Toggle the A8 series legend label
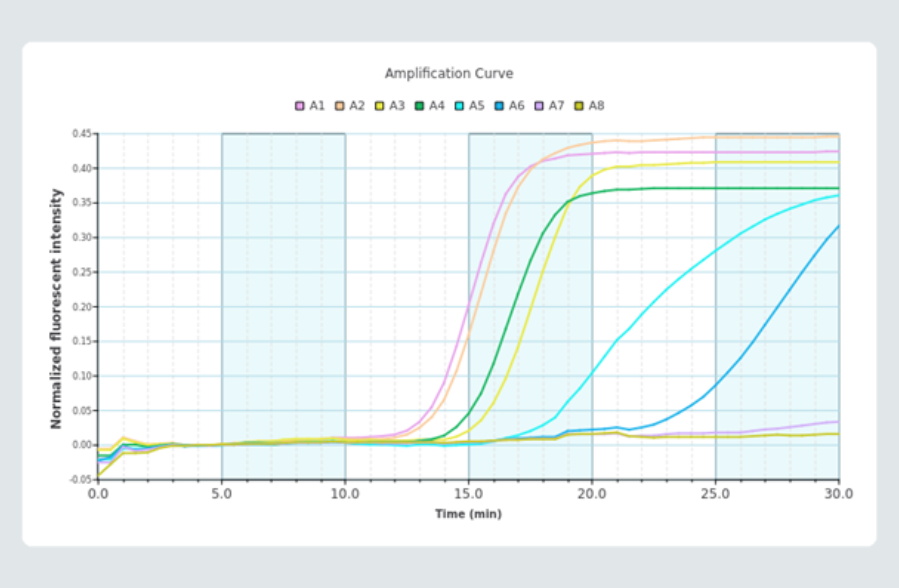The width and height of the screenshot is (899, 588). 597,106
